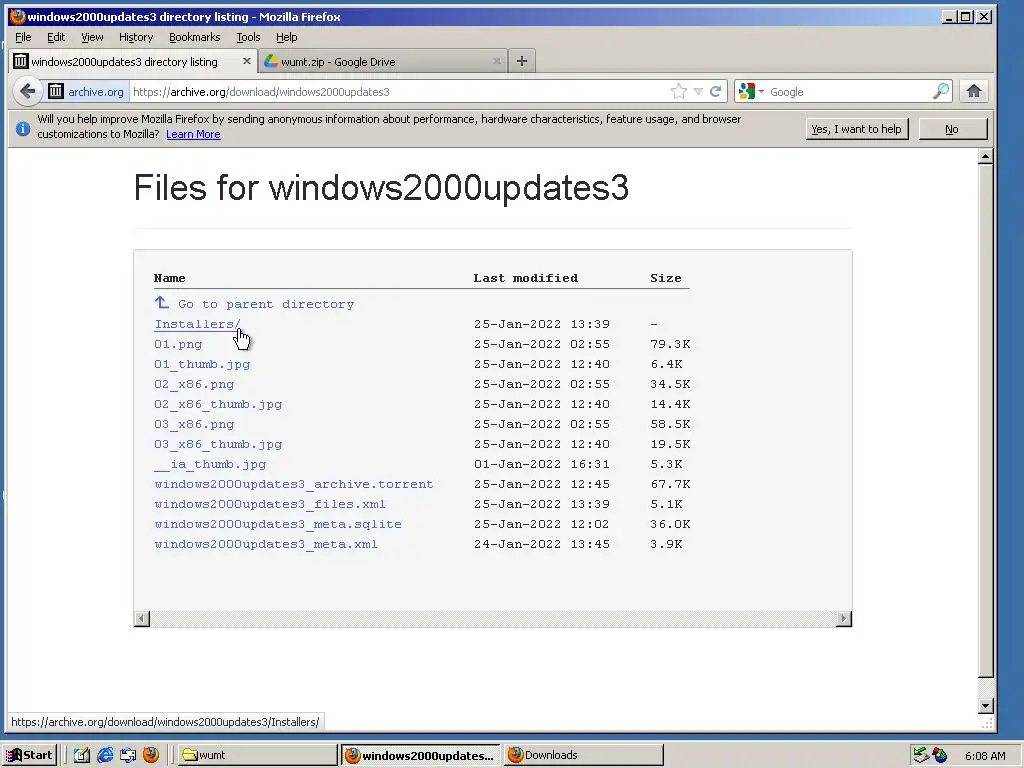Open the Installers/ folder link
This screenshot has width=1024, height=768.
click(197, 324)
